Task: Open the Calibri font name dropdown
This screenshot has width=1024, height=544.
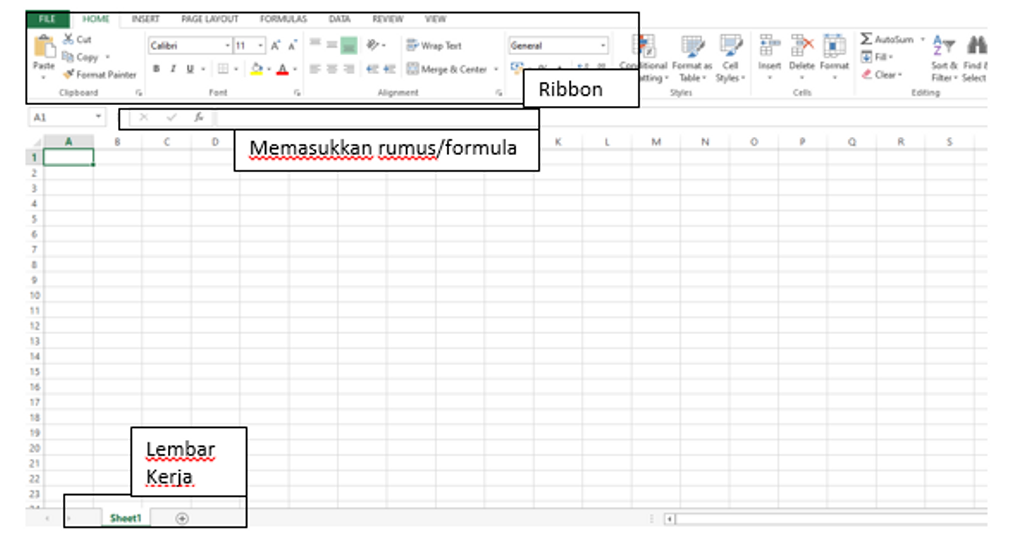Action: (226, 46)
